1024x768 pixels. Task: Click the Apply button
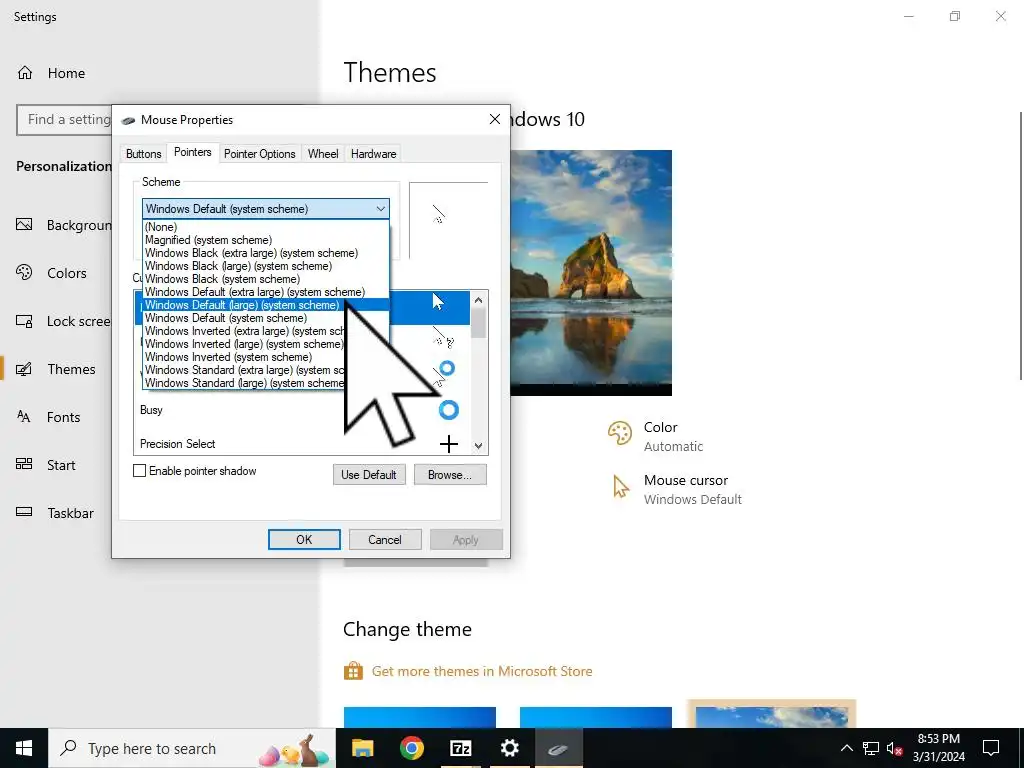coord(466,539)
